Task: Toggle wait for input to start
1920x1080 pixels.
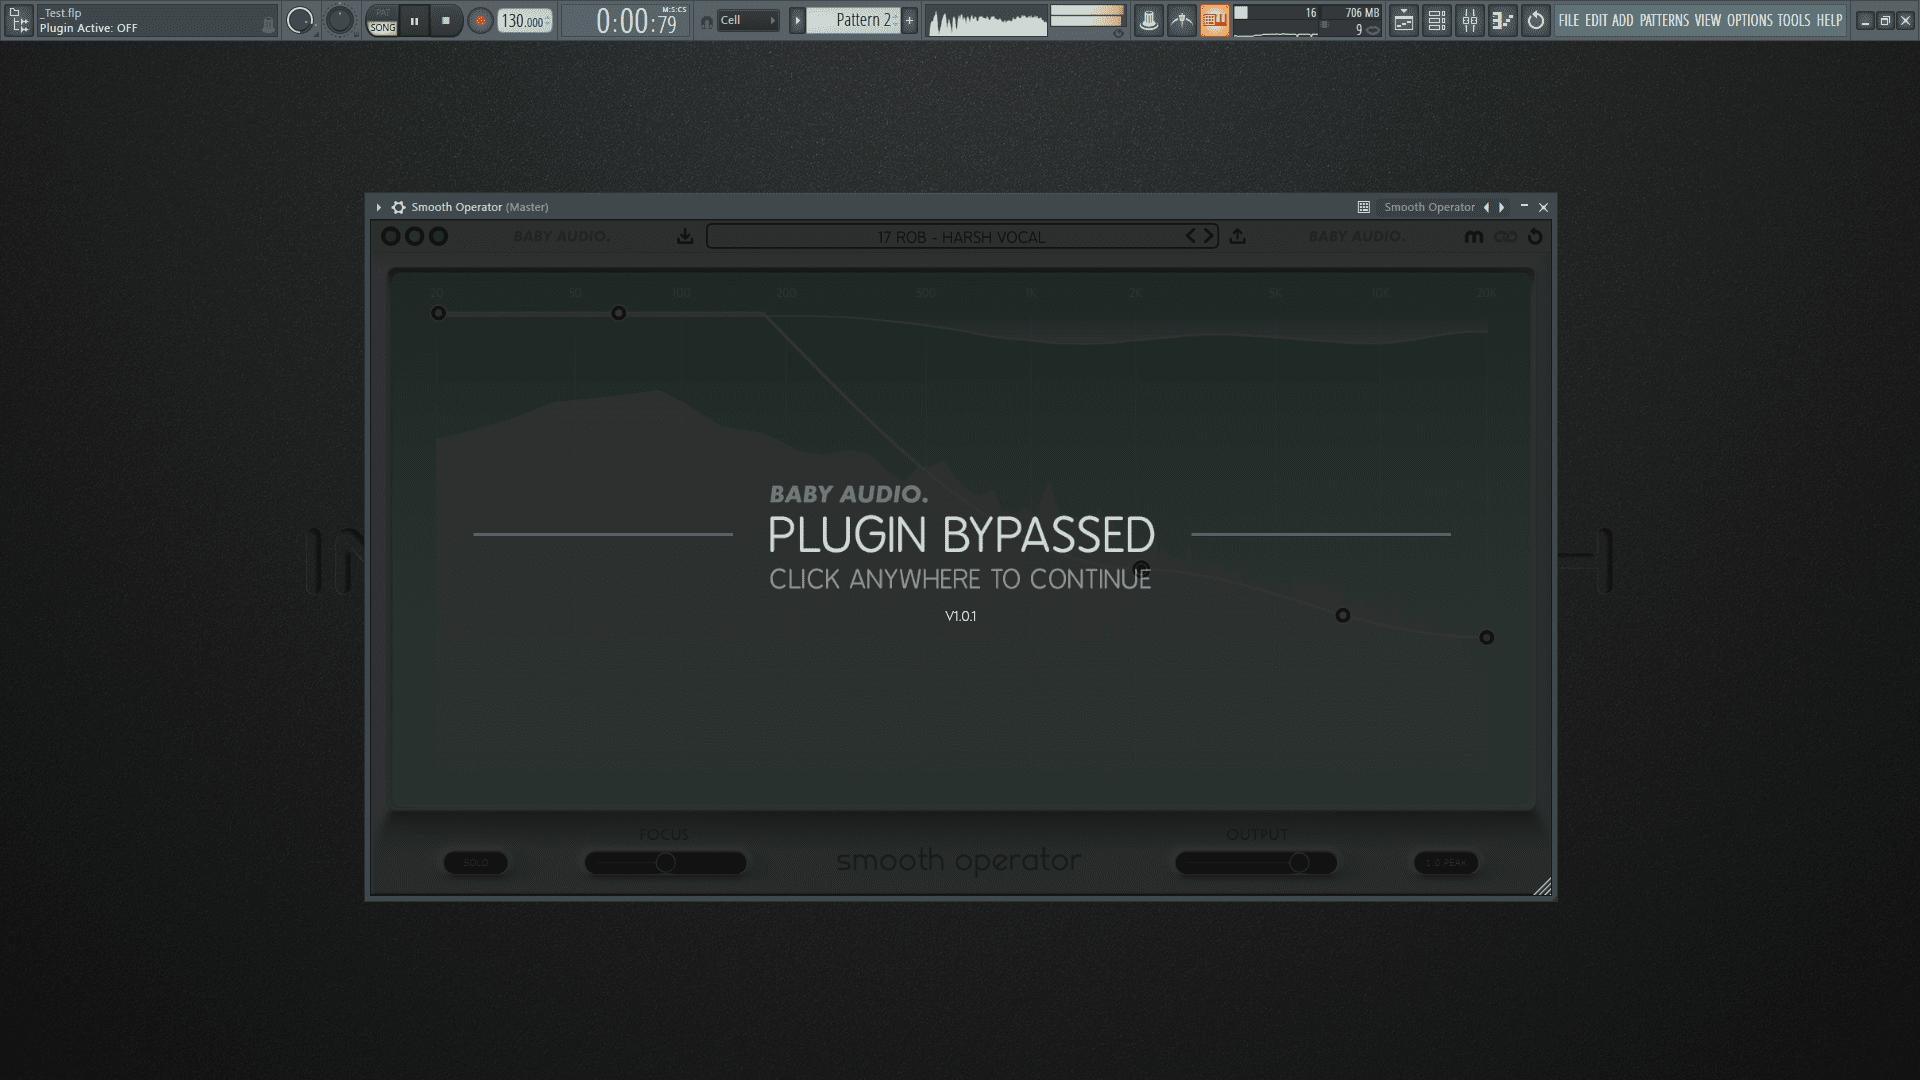Action: tap(1182, 20)
